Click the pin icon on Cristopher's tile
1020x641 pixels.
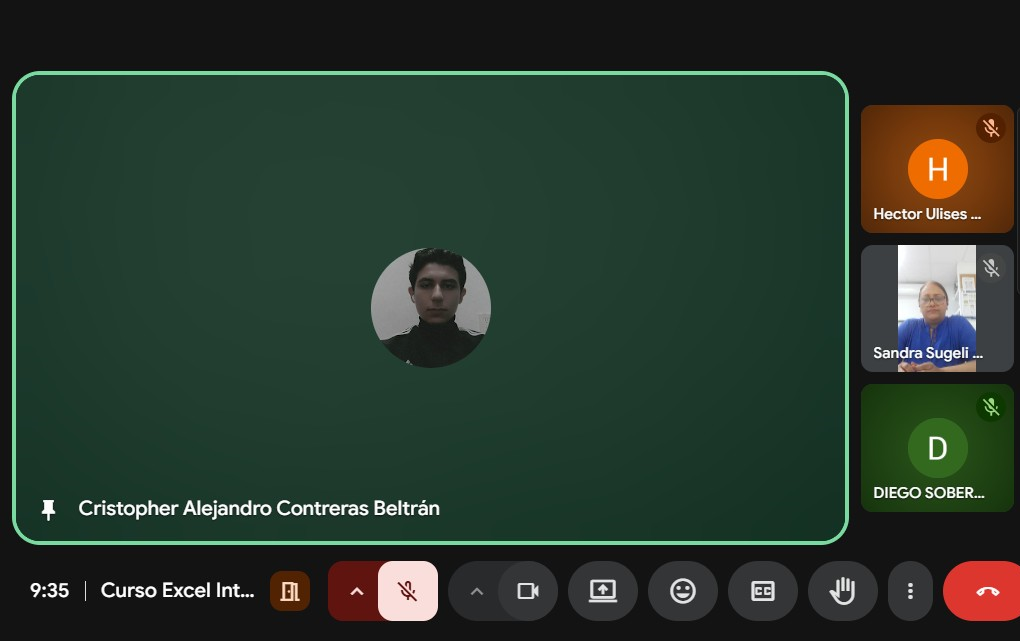click(x=48, y=509)
